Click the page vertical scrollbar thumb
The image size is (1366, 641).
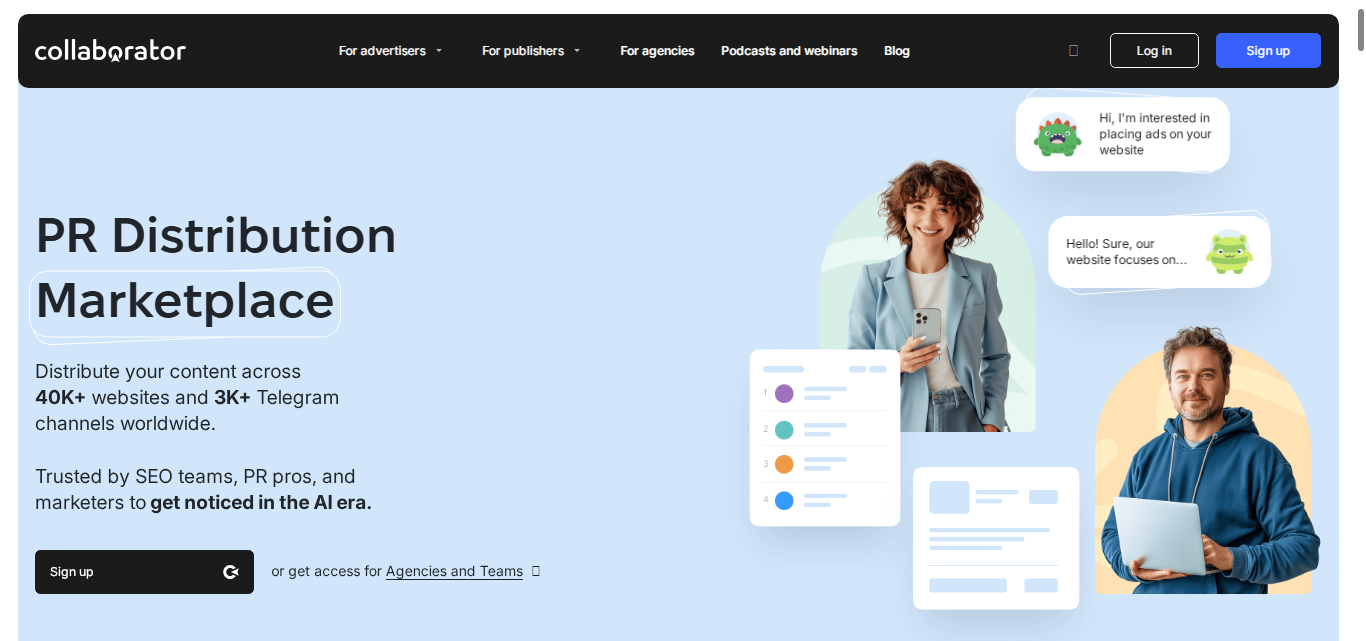click(1360, 31)
